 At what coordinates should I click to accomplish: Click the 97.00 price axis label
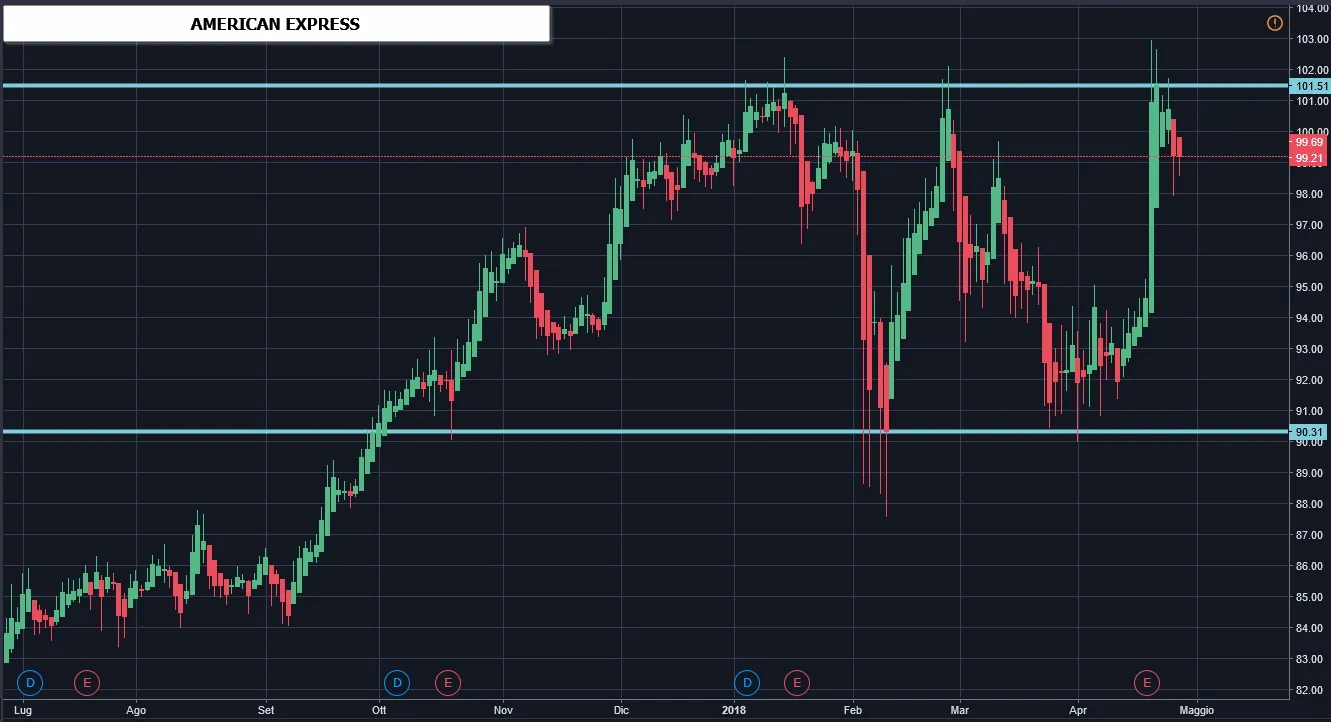[x=1311, y=225]
